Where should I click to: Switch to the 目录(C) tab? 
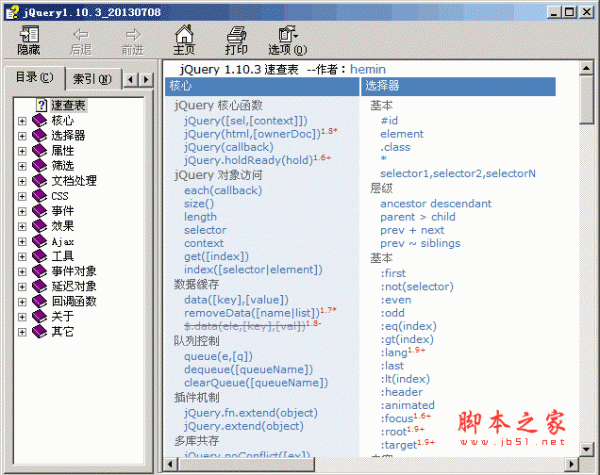(x=34, y=78)
